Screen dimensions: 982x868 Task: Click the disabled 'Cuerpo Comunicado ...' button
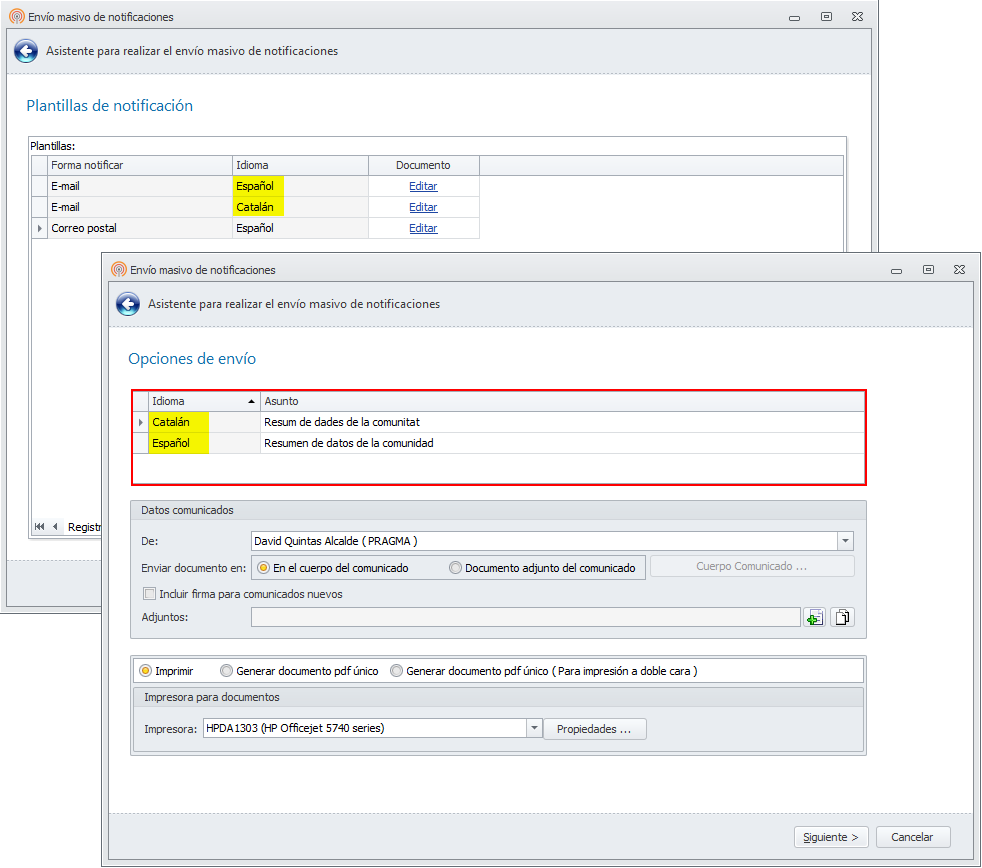752,566
